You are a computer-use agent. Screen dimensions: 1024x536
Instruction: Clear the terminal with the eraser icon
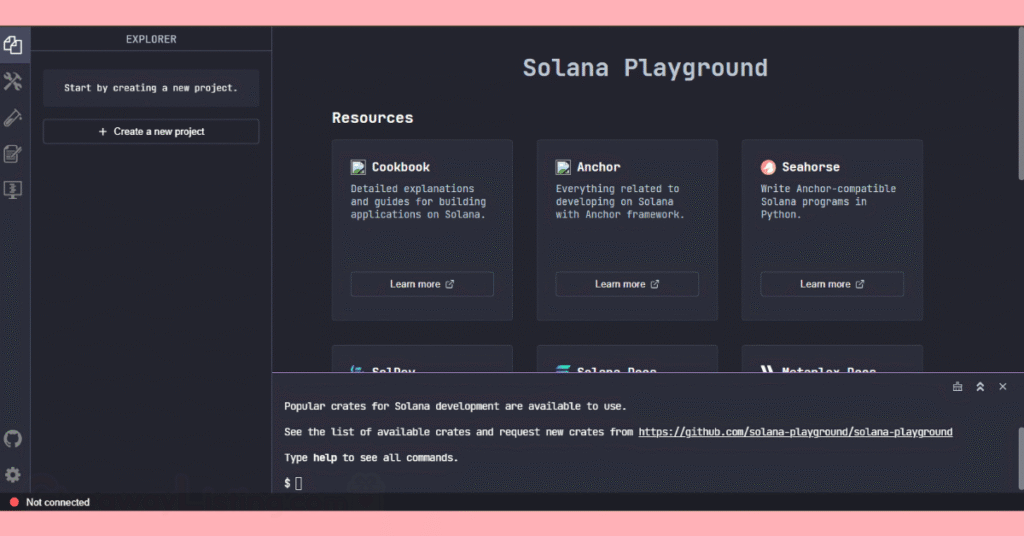pos(957,386)
